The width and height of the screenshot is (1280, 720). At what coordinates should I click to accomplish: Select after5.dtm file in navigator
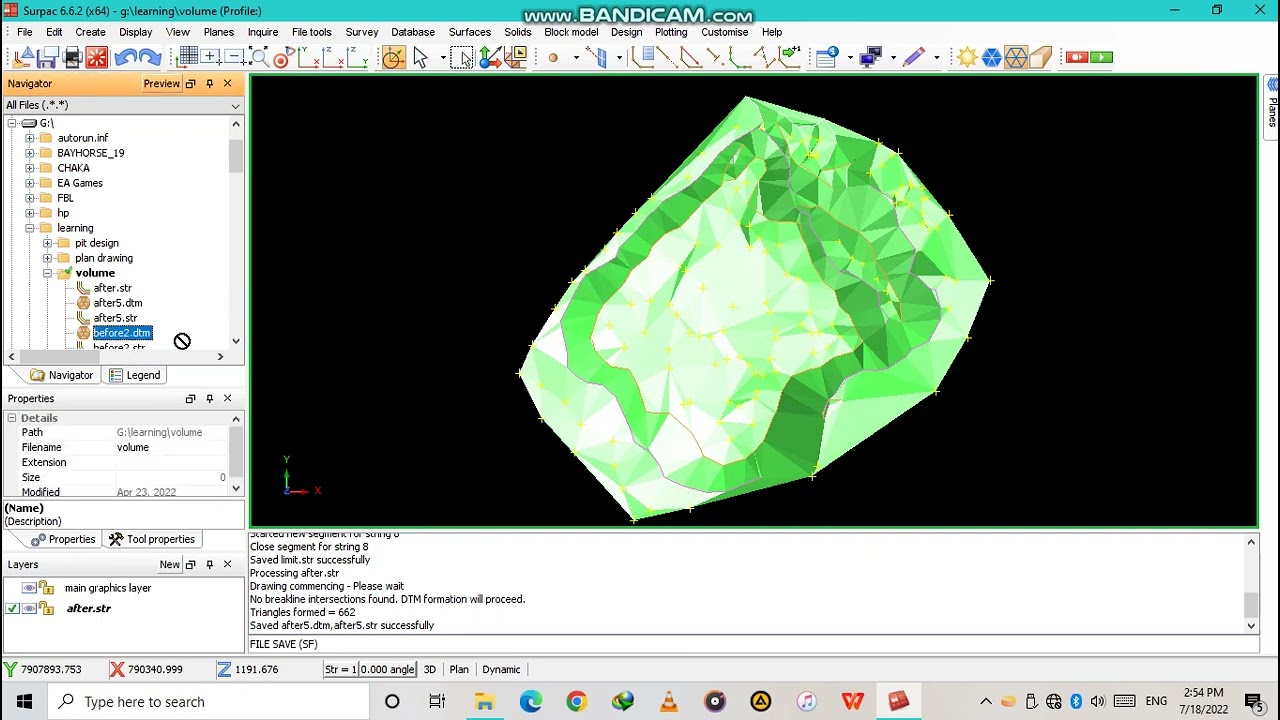pyautogui.click(x=117, y=303)
